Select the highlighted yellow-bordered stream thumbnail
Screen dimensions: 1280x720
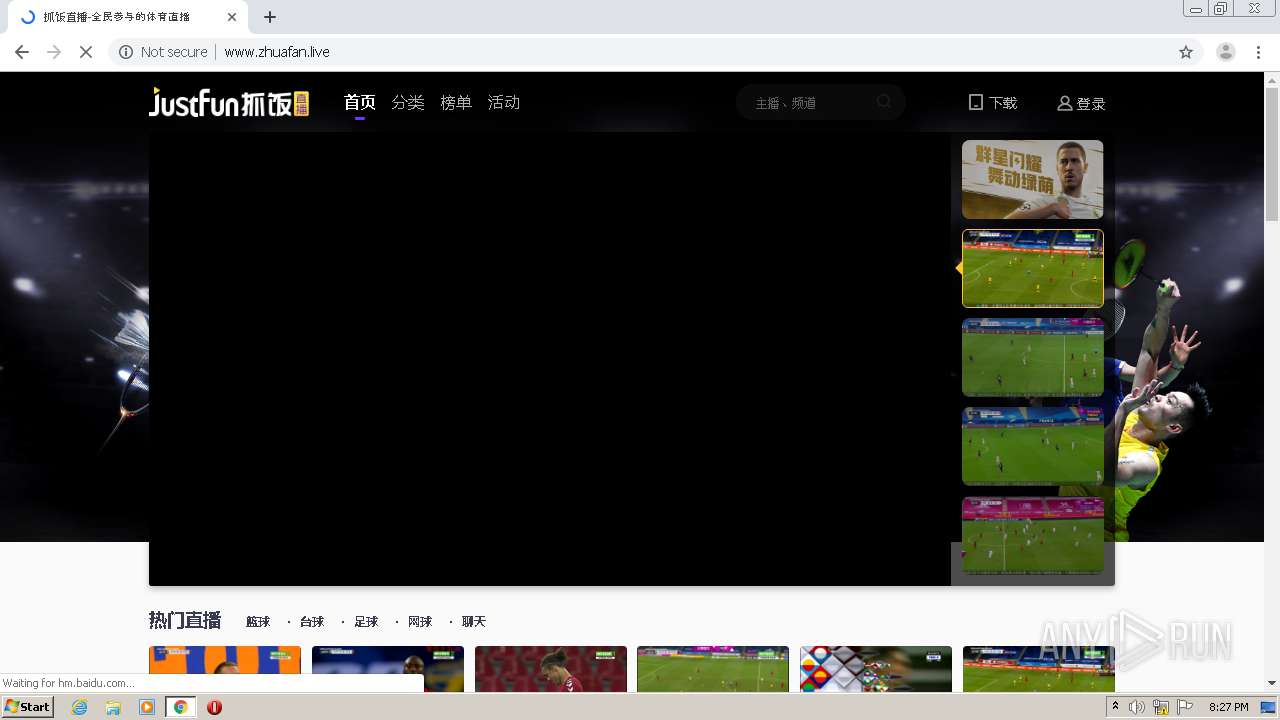pos(1033,268)
